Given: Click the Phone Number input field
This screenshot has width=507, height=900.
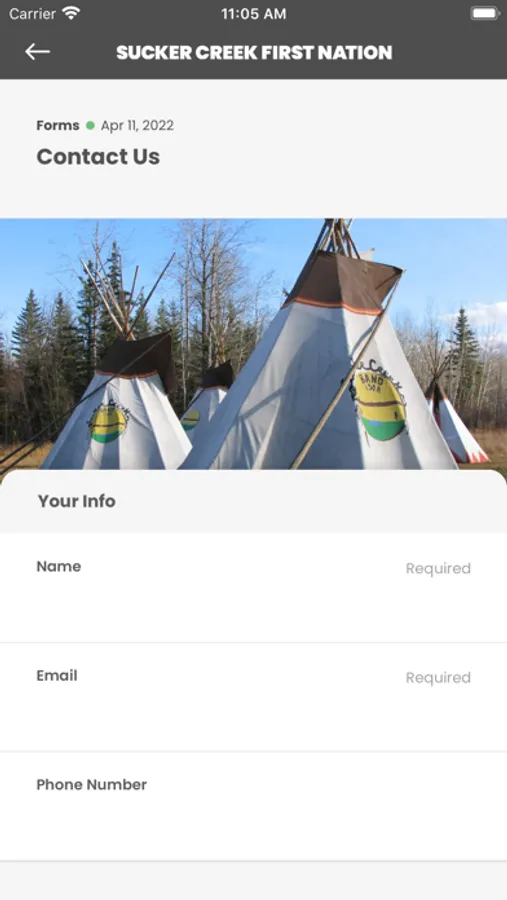Looking at the screenshot, I should [x=253, y=806].
